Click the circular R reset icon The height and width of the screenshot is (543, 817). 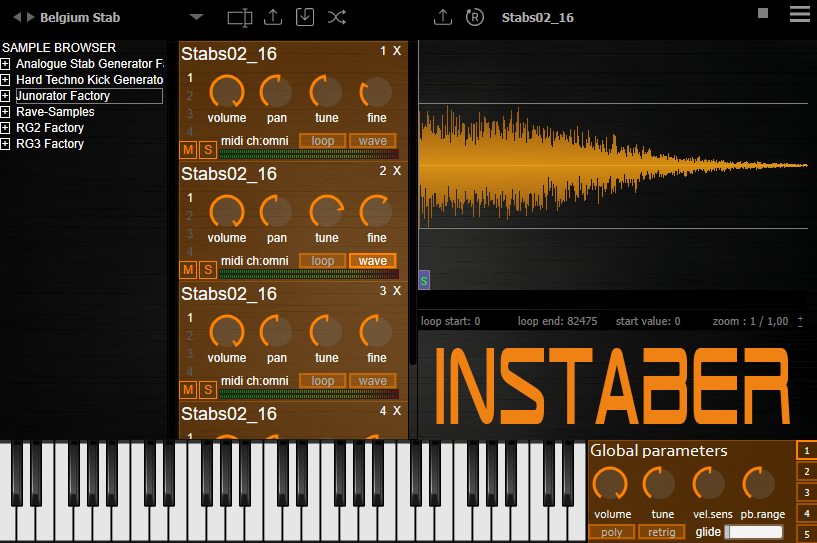[x=475, y=17]
